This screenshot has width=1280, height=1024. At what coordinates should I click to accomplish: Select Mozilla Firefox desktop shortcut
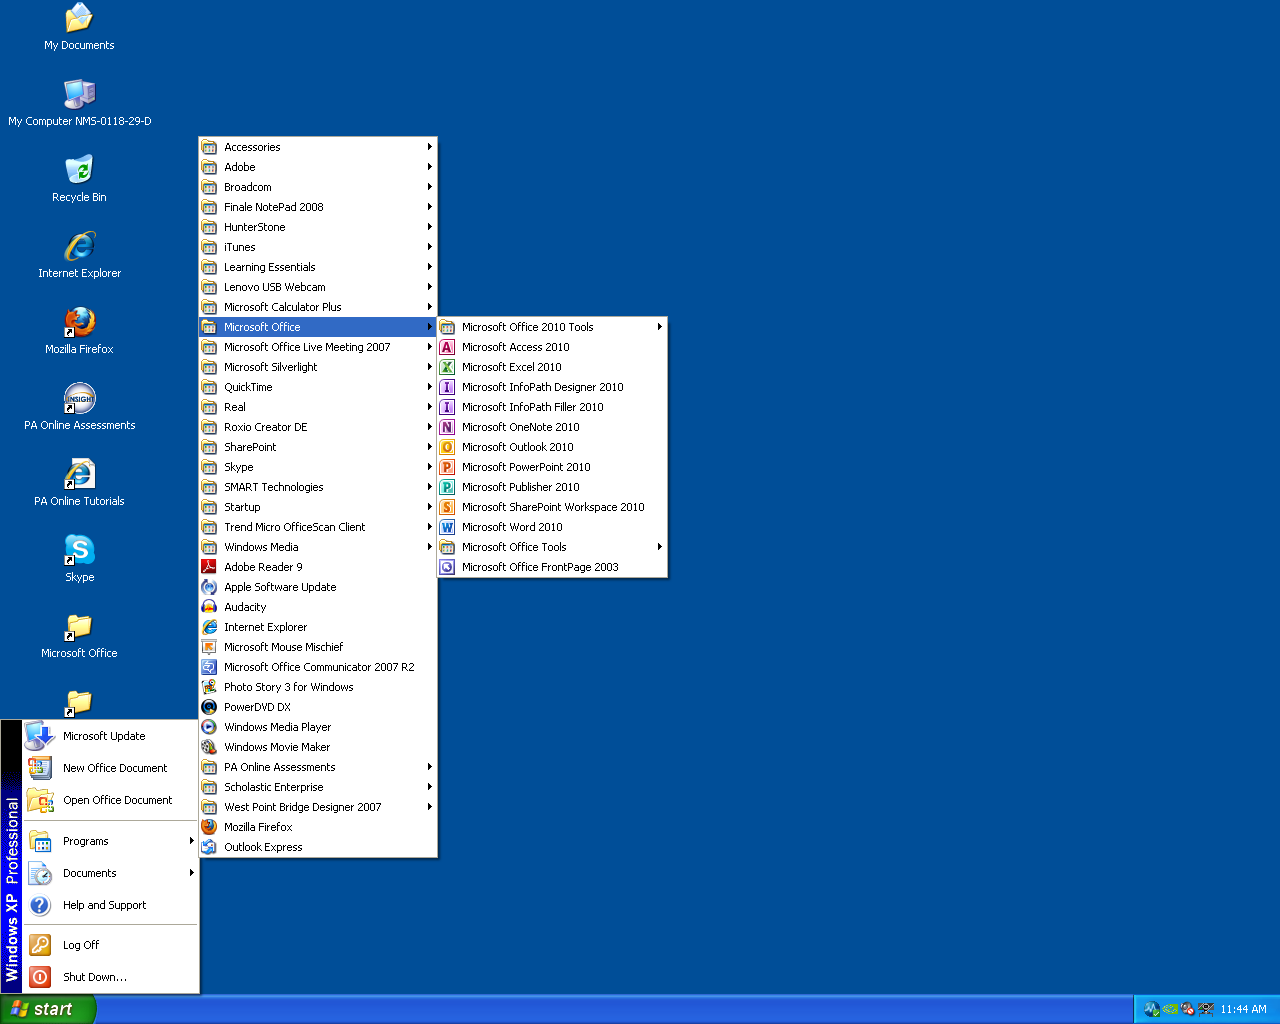[79, 321]
